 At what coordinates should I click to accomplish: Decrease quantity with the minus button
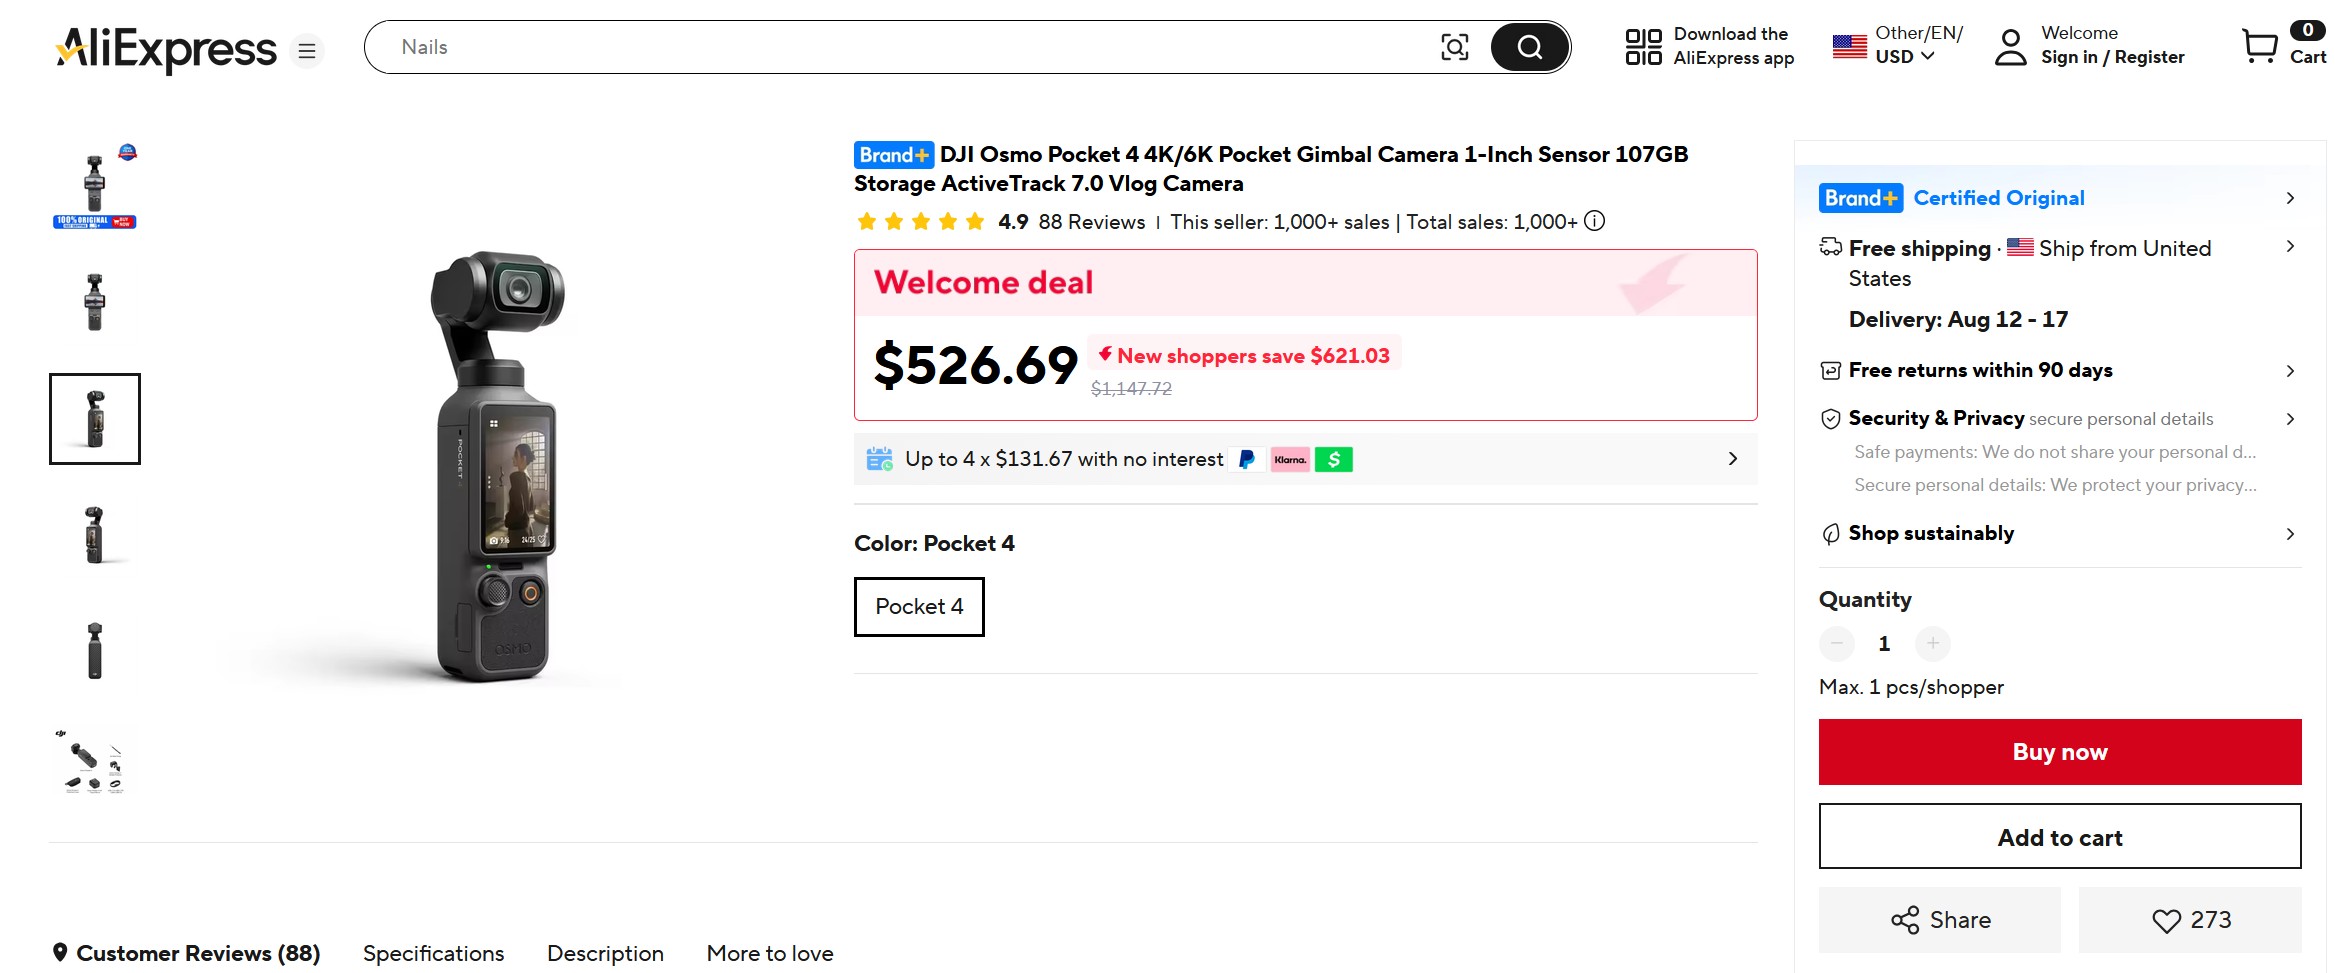tap(1837, 643)
